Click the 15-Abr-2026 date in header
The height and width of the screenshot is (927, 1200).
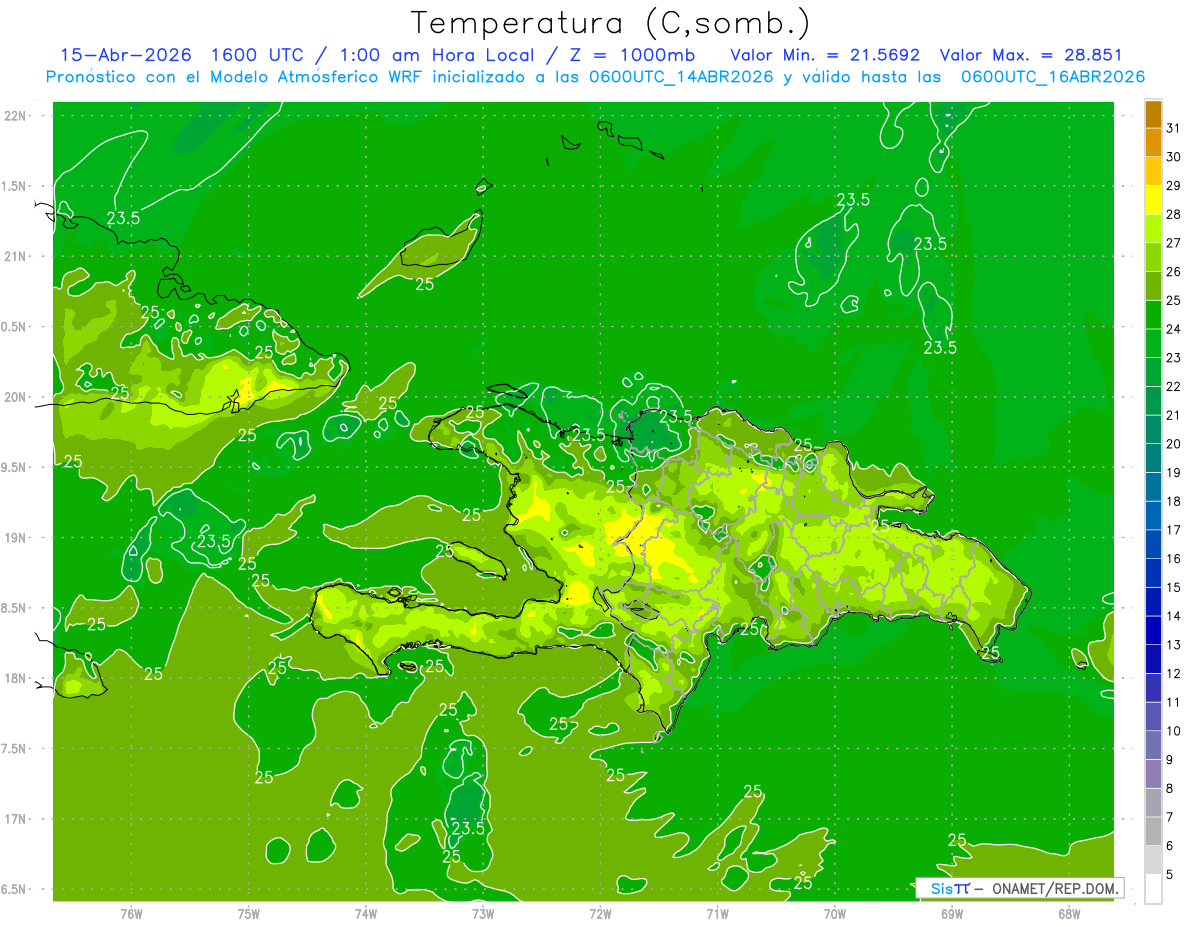click(125, 55)
